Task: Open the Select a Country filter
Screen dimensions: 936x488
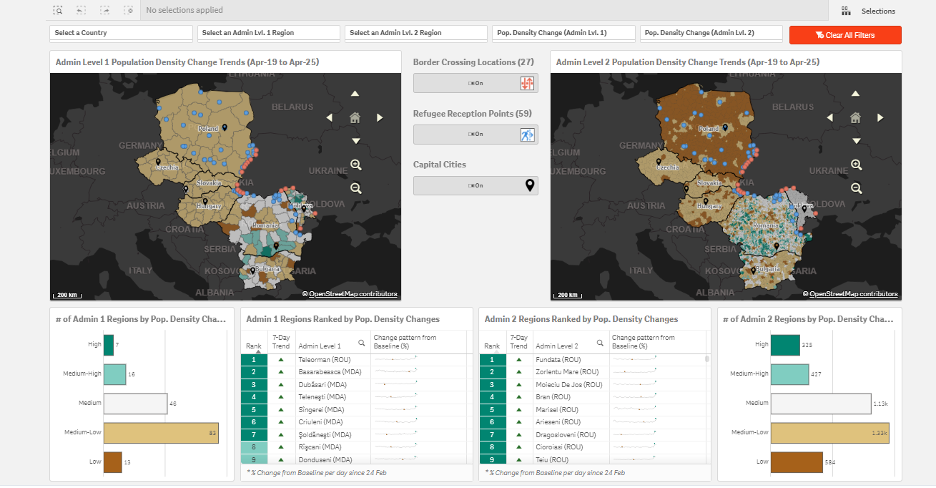Action: click(121, 33)
